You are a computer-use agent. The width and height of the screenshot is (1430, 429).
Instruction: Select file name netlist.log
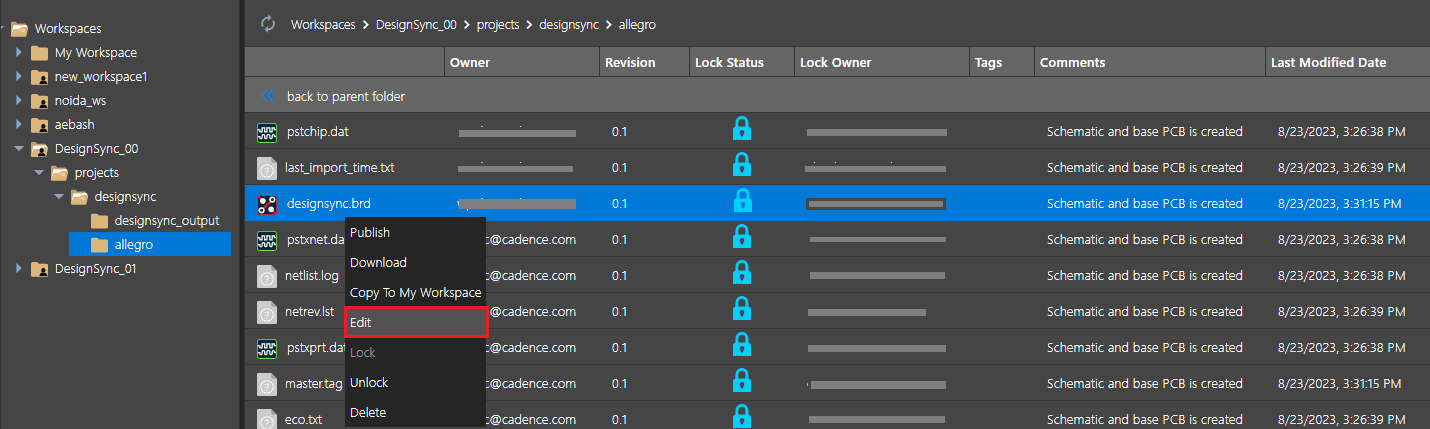312,275
